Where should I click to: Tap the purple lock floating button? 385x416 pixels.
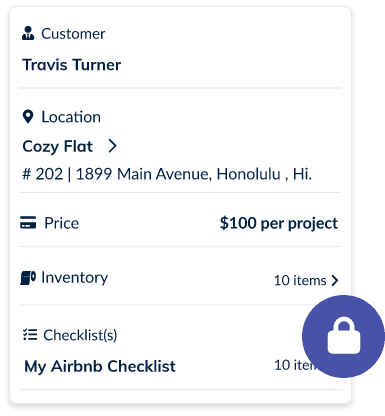[x=343, y=336]
